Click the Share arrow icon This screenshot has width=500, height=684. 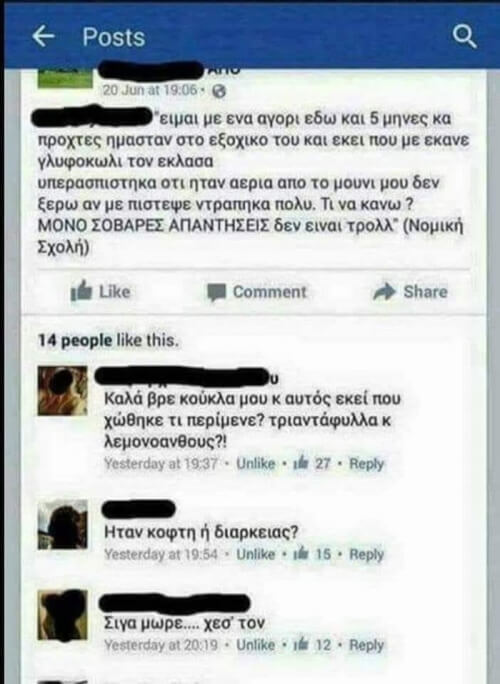(384, 291)
